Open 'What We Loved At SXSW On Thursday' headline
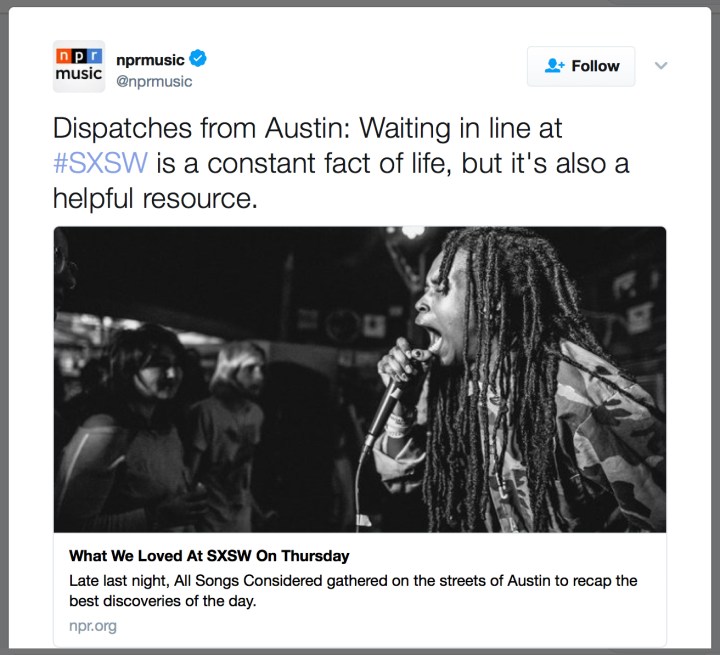 tap(209, 556)
